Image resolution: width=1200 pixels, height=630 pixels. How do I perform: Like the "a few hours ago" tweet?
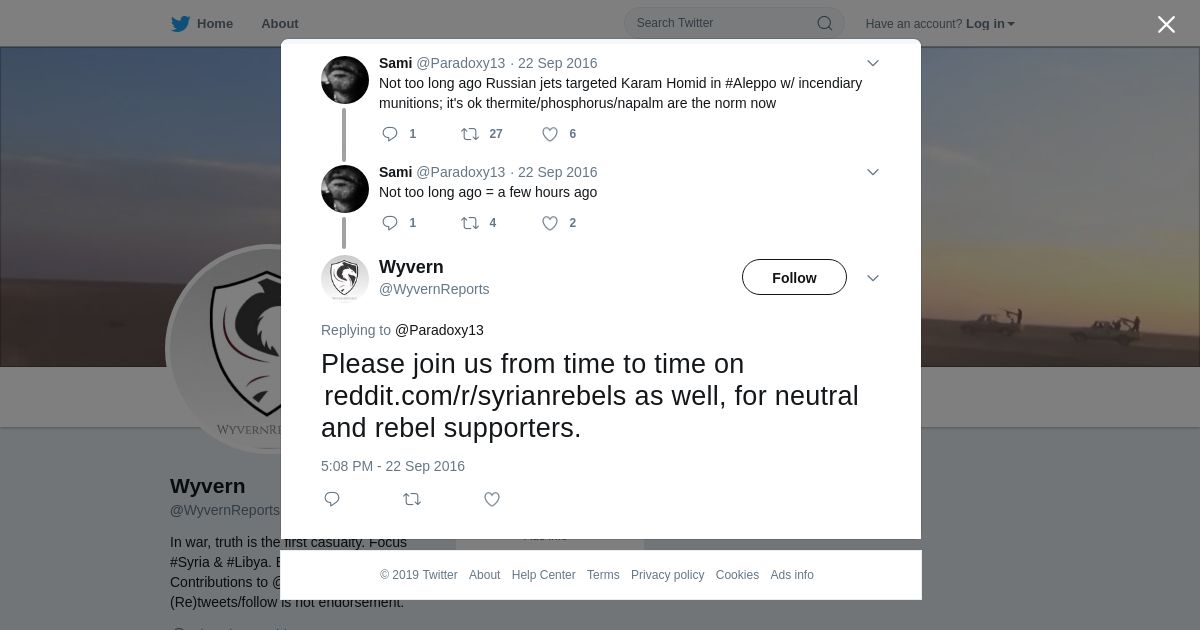550,223
